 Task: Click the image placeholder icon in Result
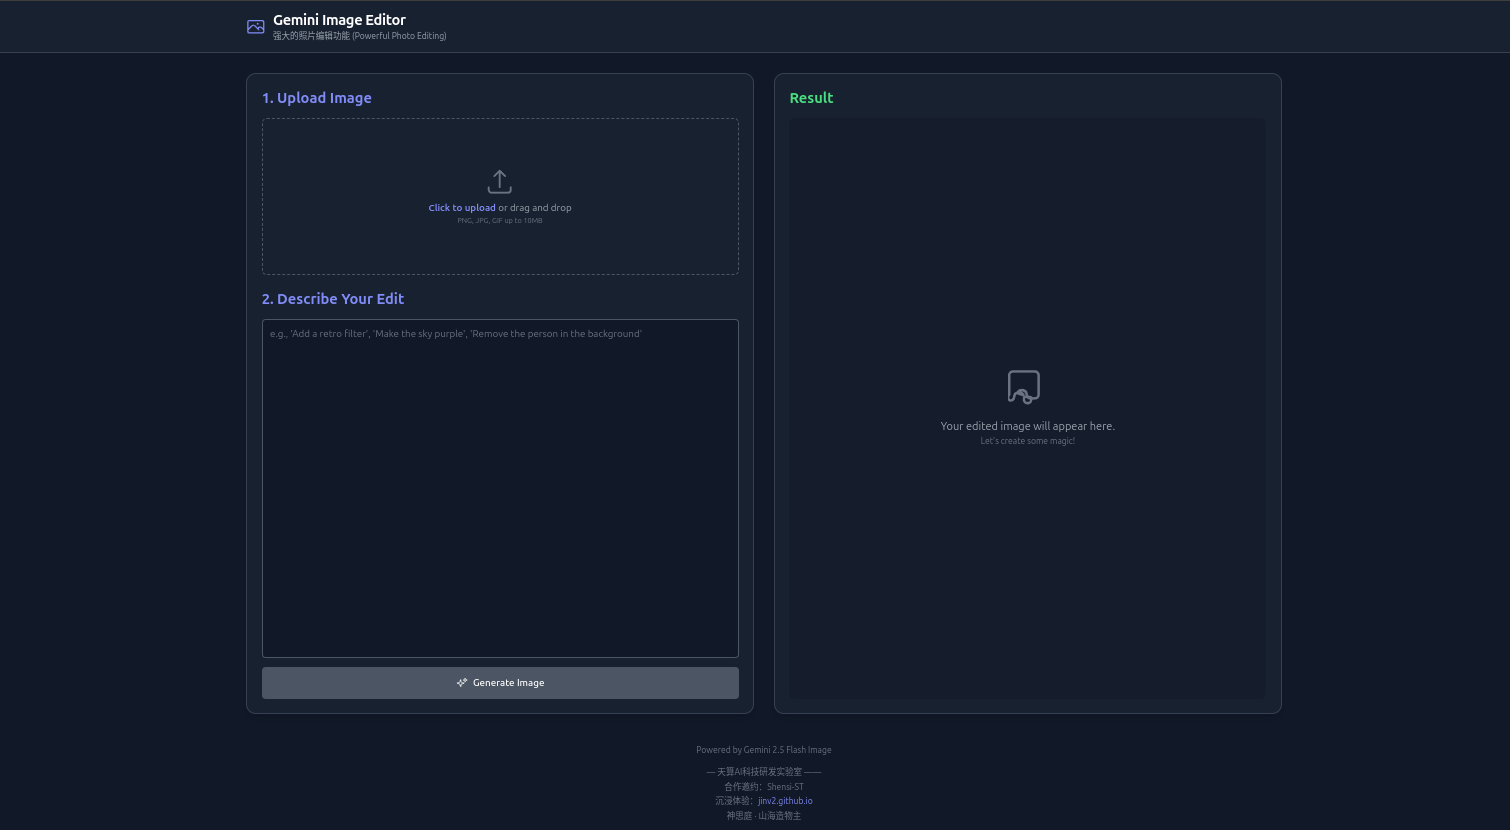click(x=1024, y=387)
